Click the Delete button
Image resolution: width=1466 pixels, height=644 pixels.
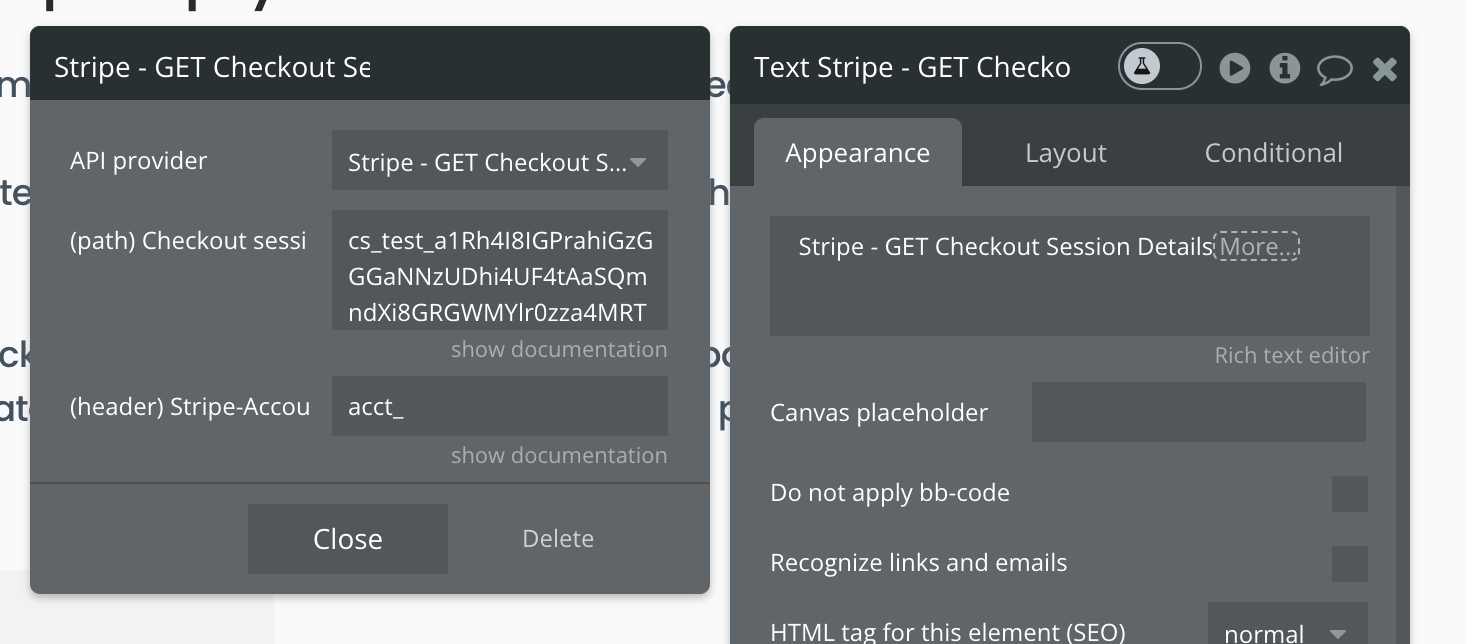558,538
